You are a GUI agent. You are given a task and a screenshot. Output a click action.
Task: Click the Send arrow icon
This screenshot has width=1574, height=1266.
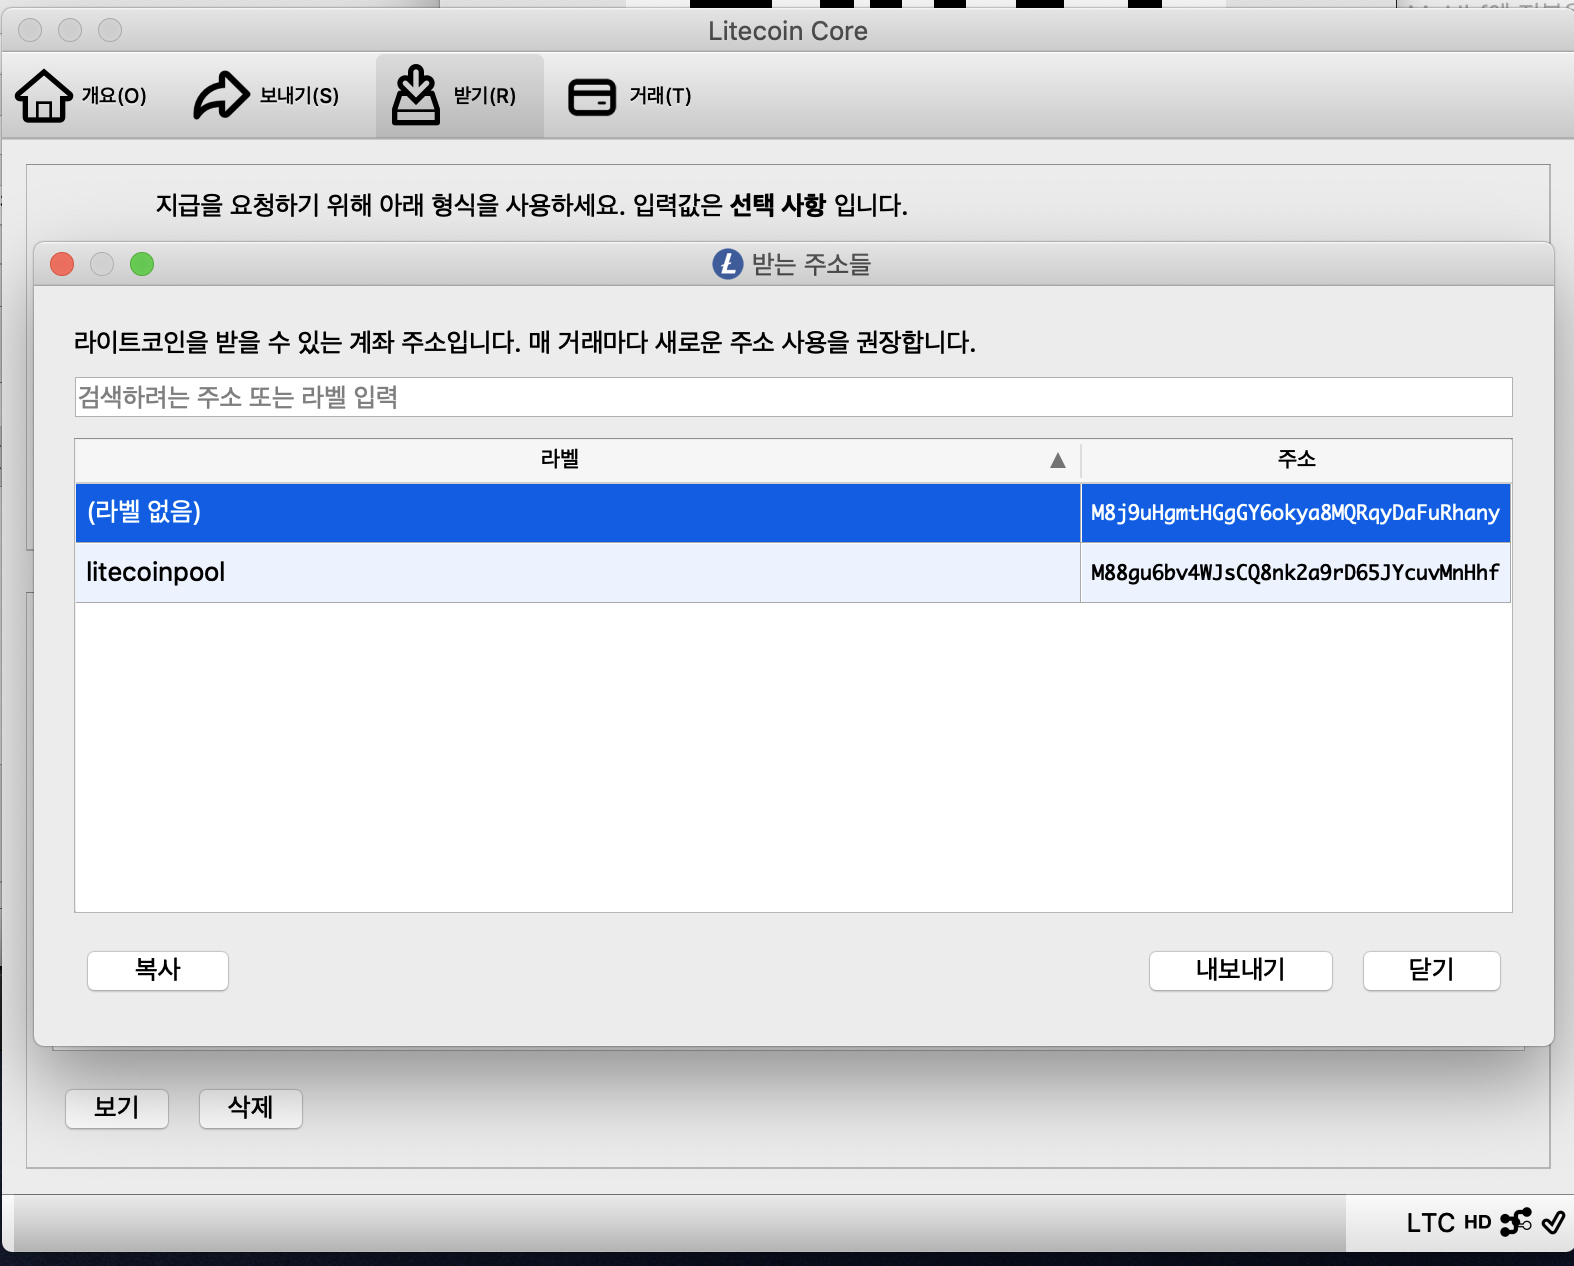point(221,96)
